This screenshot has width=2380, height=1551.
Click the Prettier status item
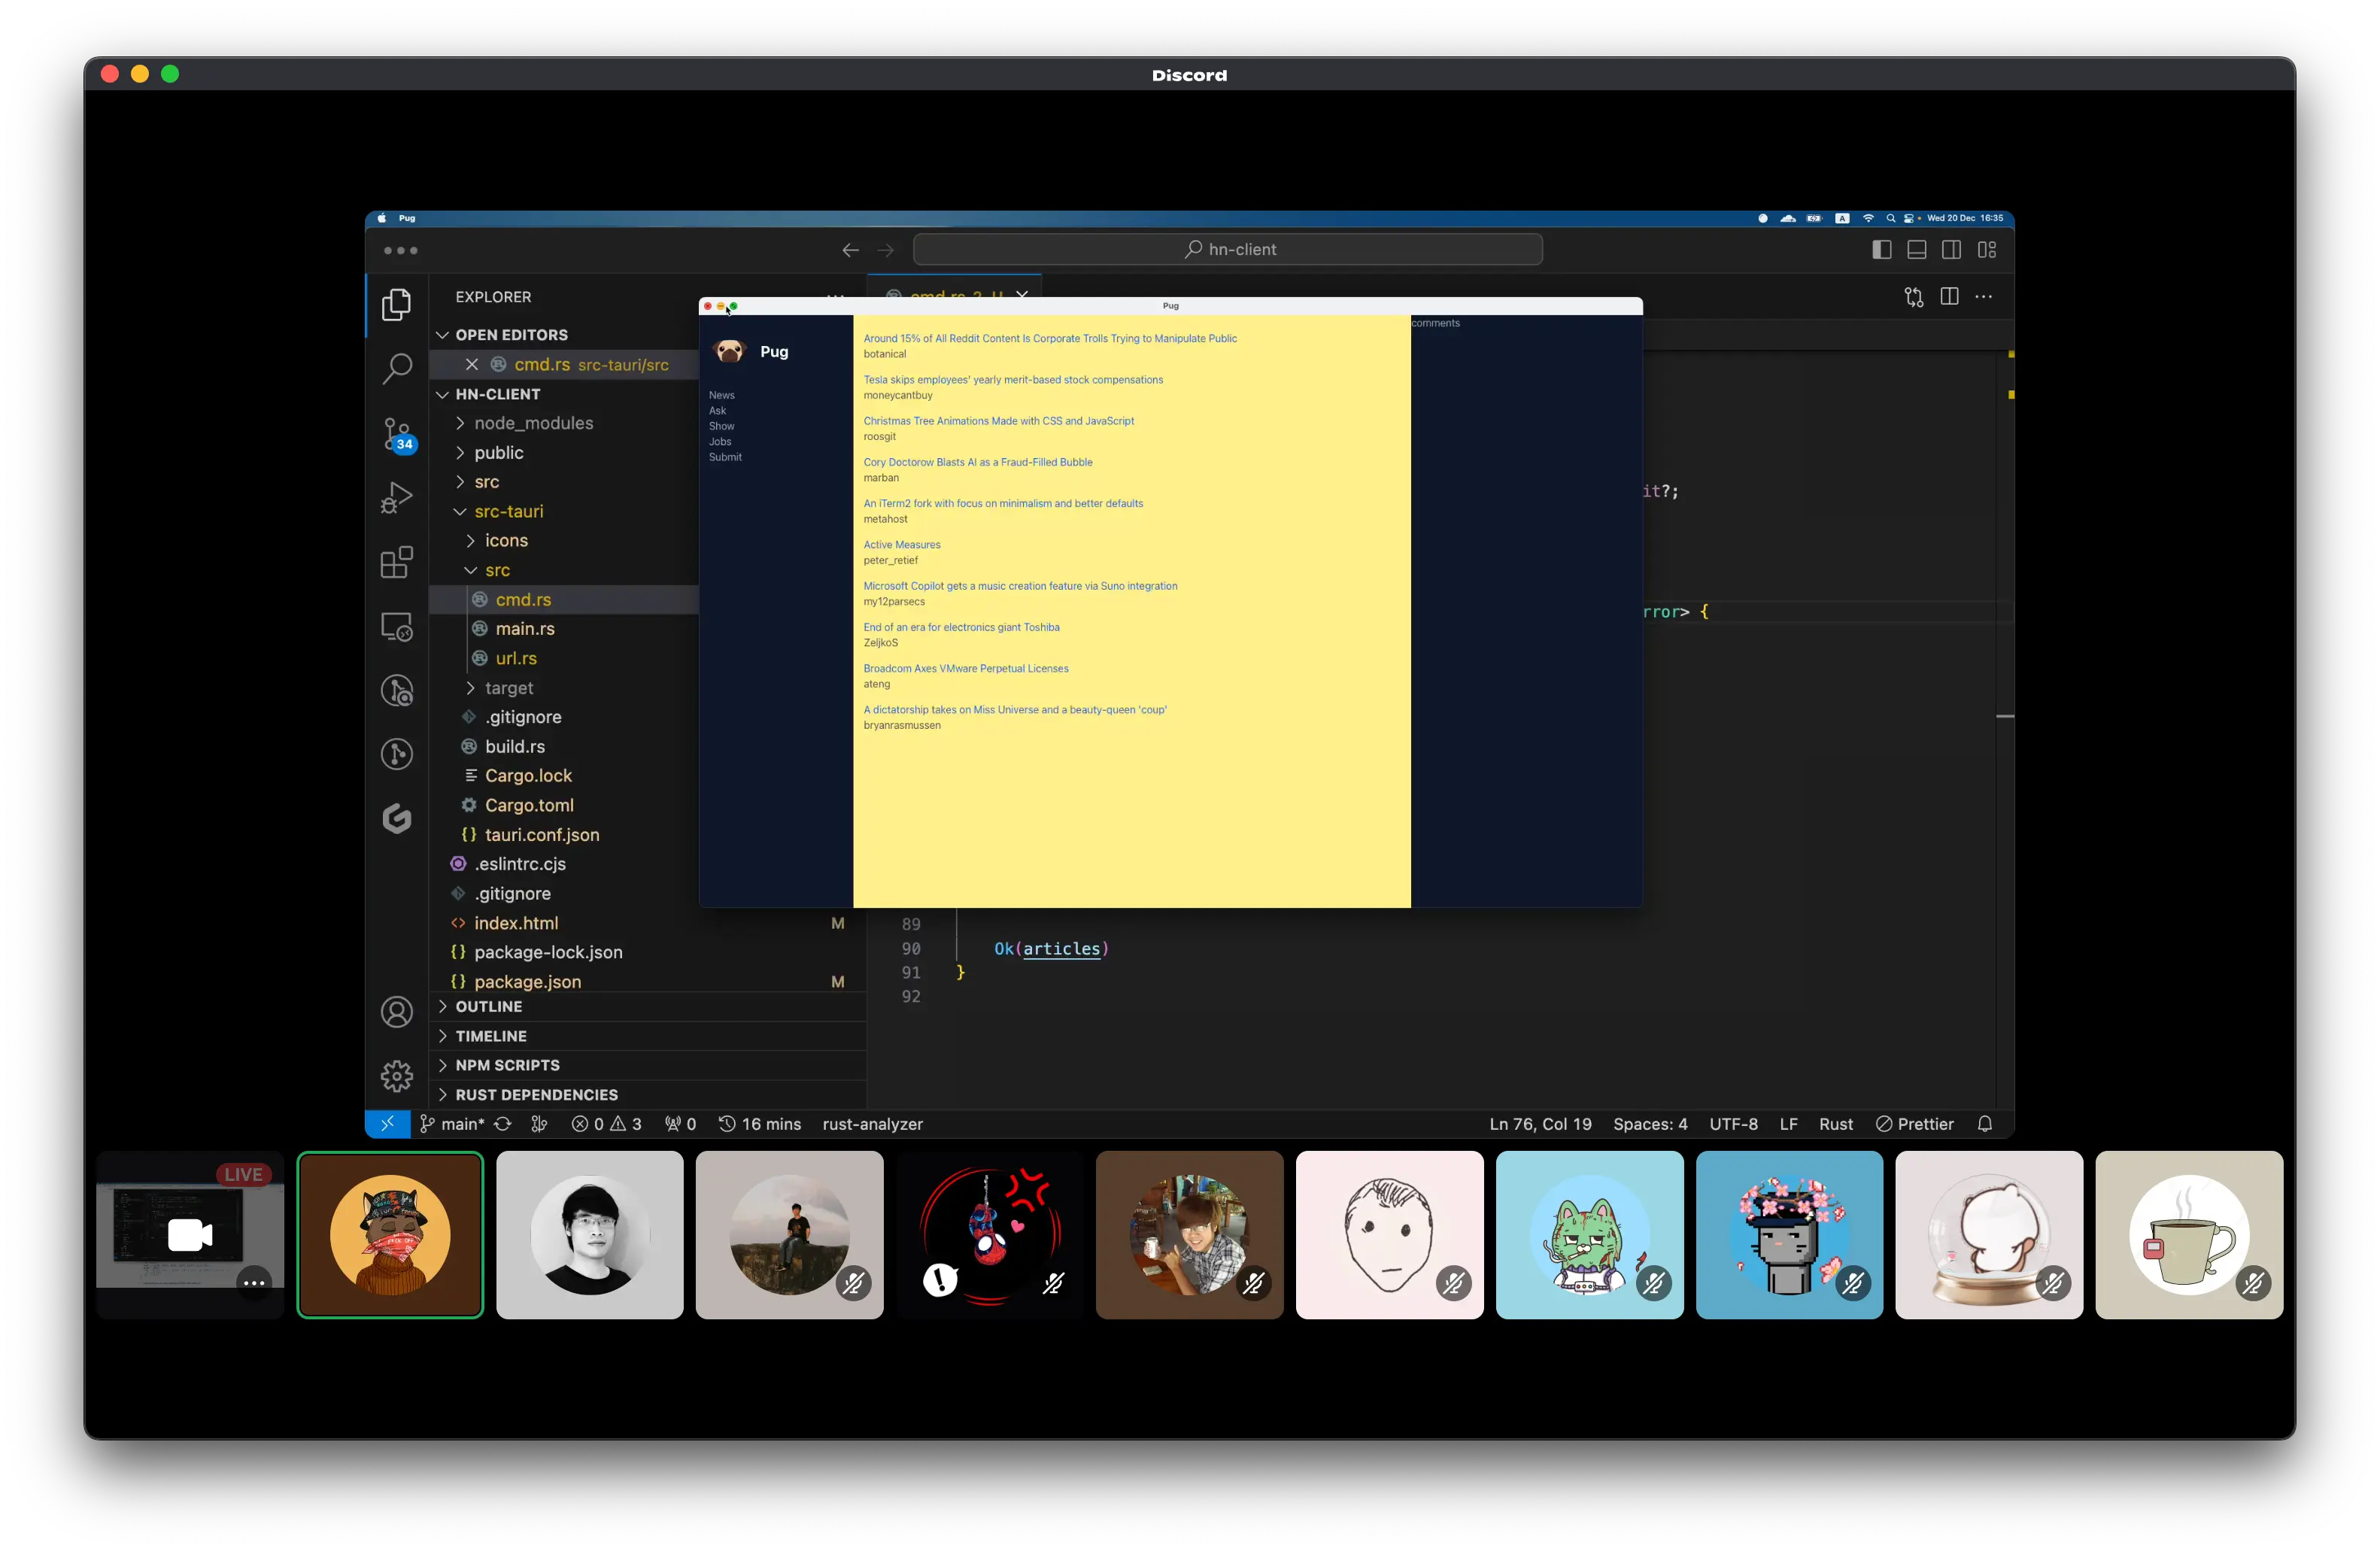(1914, 1124)
